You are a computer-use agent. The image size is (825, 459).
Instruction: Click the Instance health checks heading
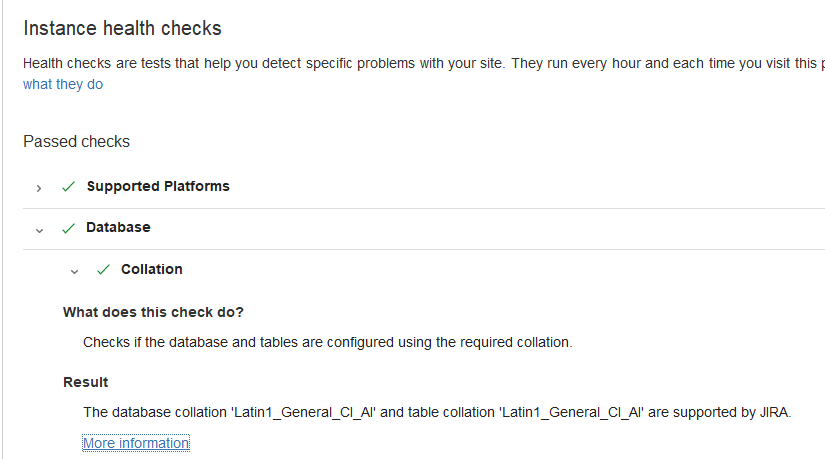pos(122,28)
